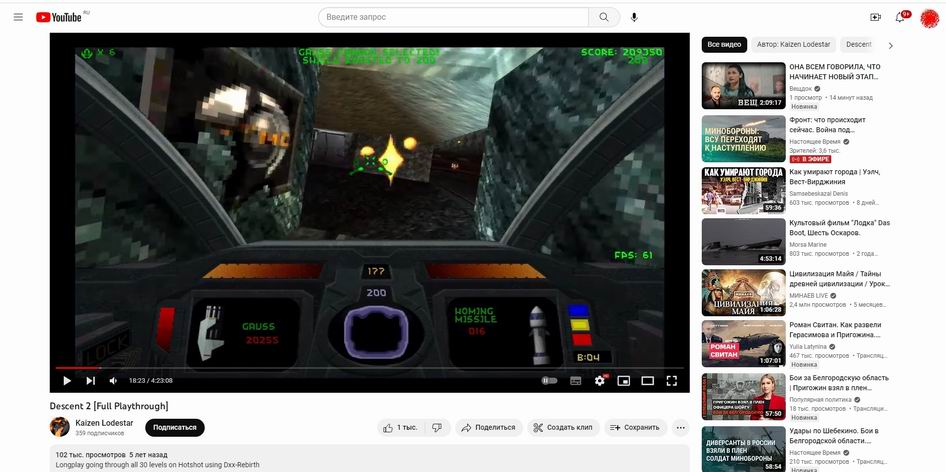Open Цивилизация Майя thumbnail

pos(743,293)
